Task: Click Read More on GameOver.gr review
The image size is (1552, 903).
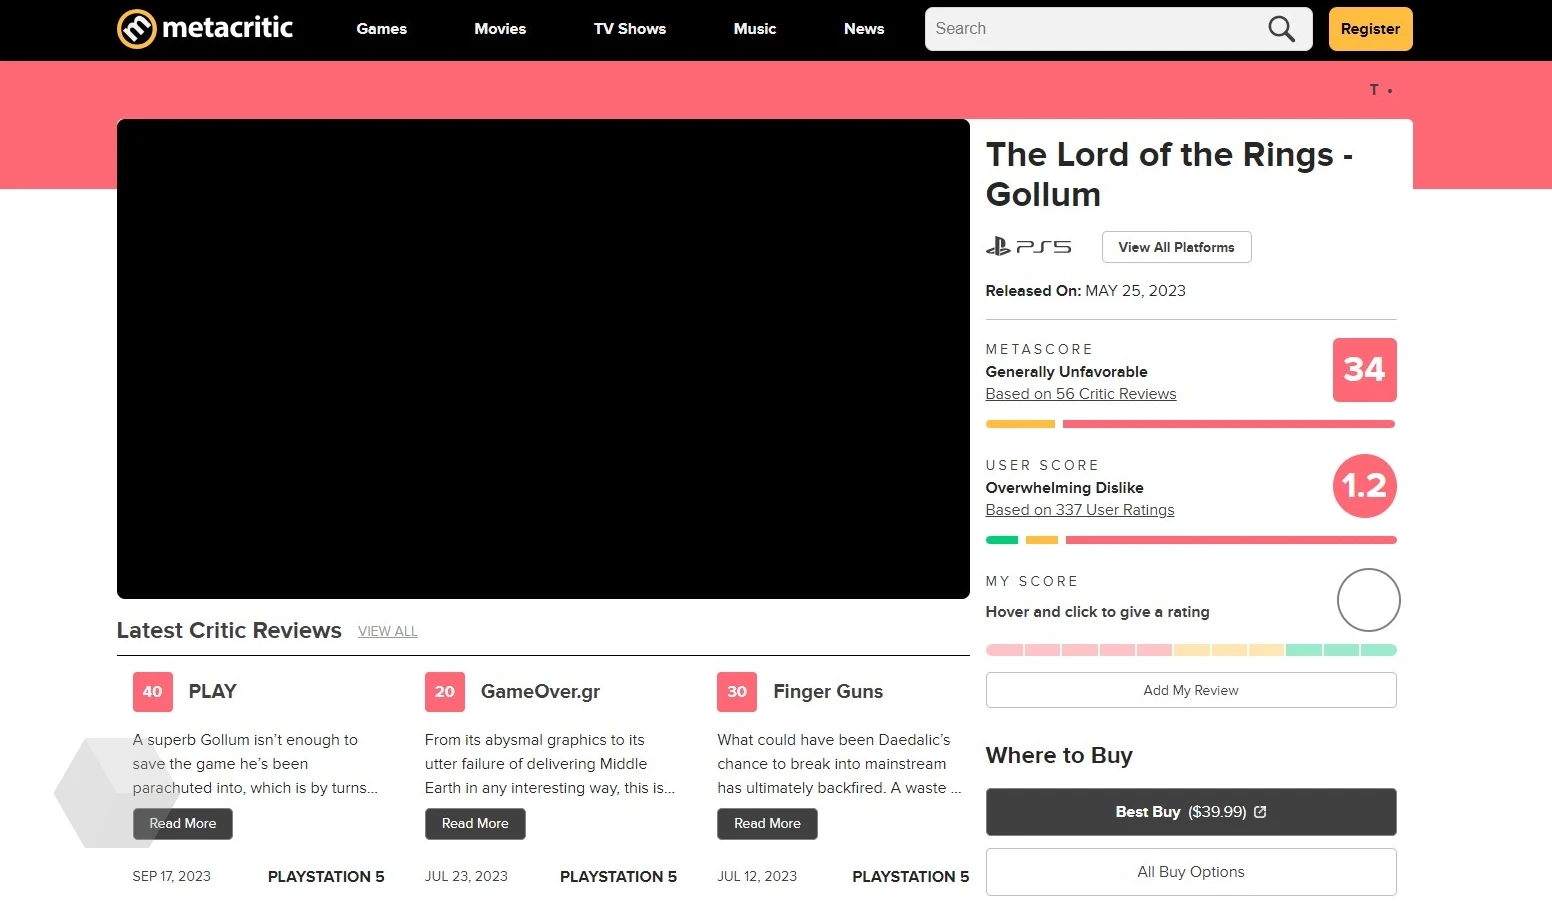Action: click(x=475, y=824)
